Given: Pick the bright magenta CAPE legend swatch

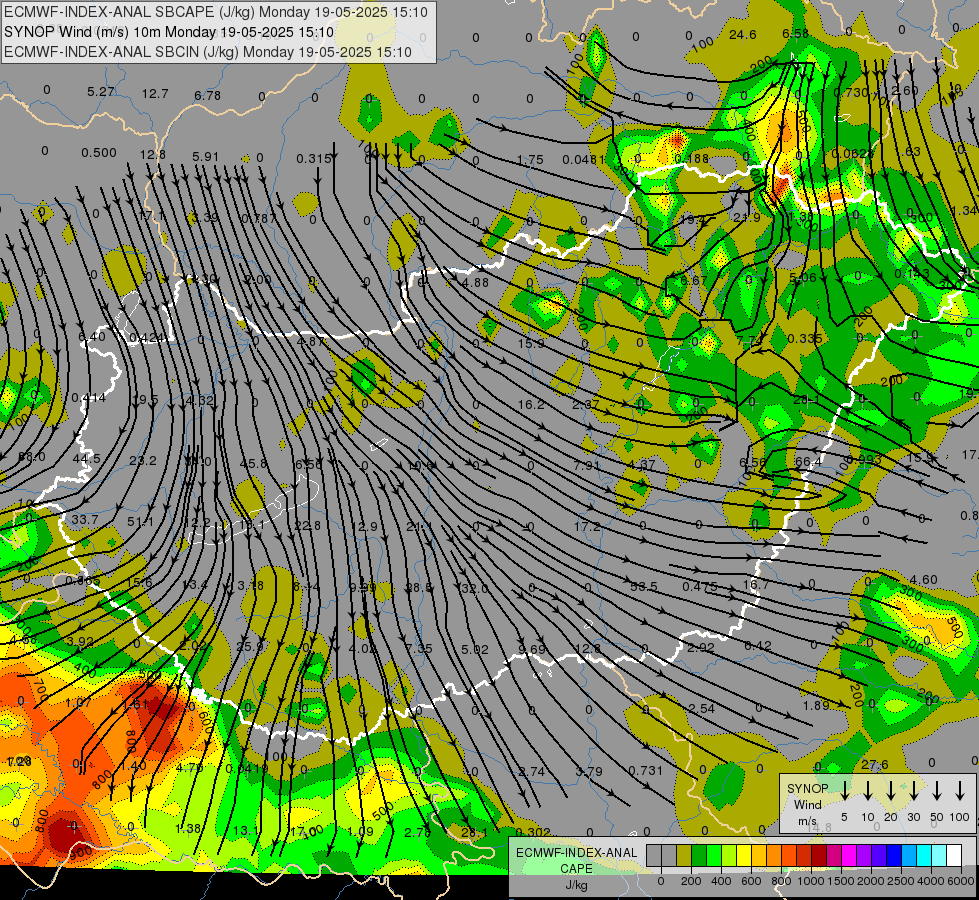Looking at the screenshot, I should 849,855.
